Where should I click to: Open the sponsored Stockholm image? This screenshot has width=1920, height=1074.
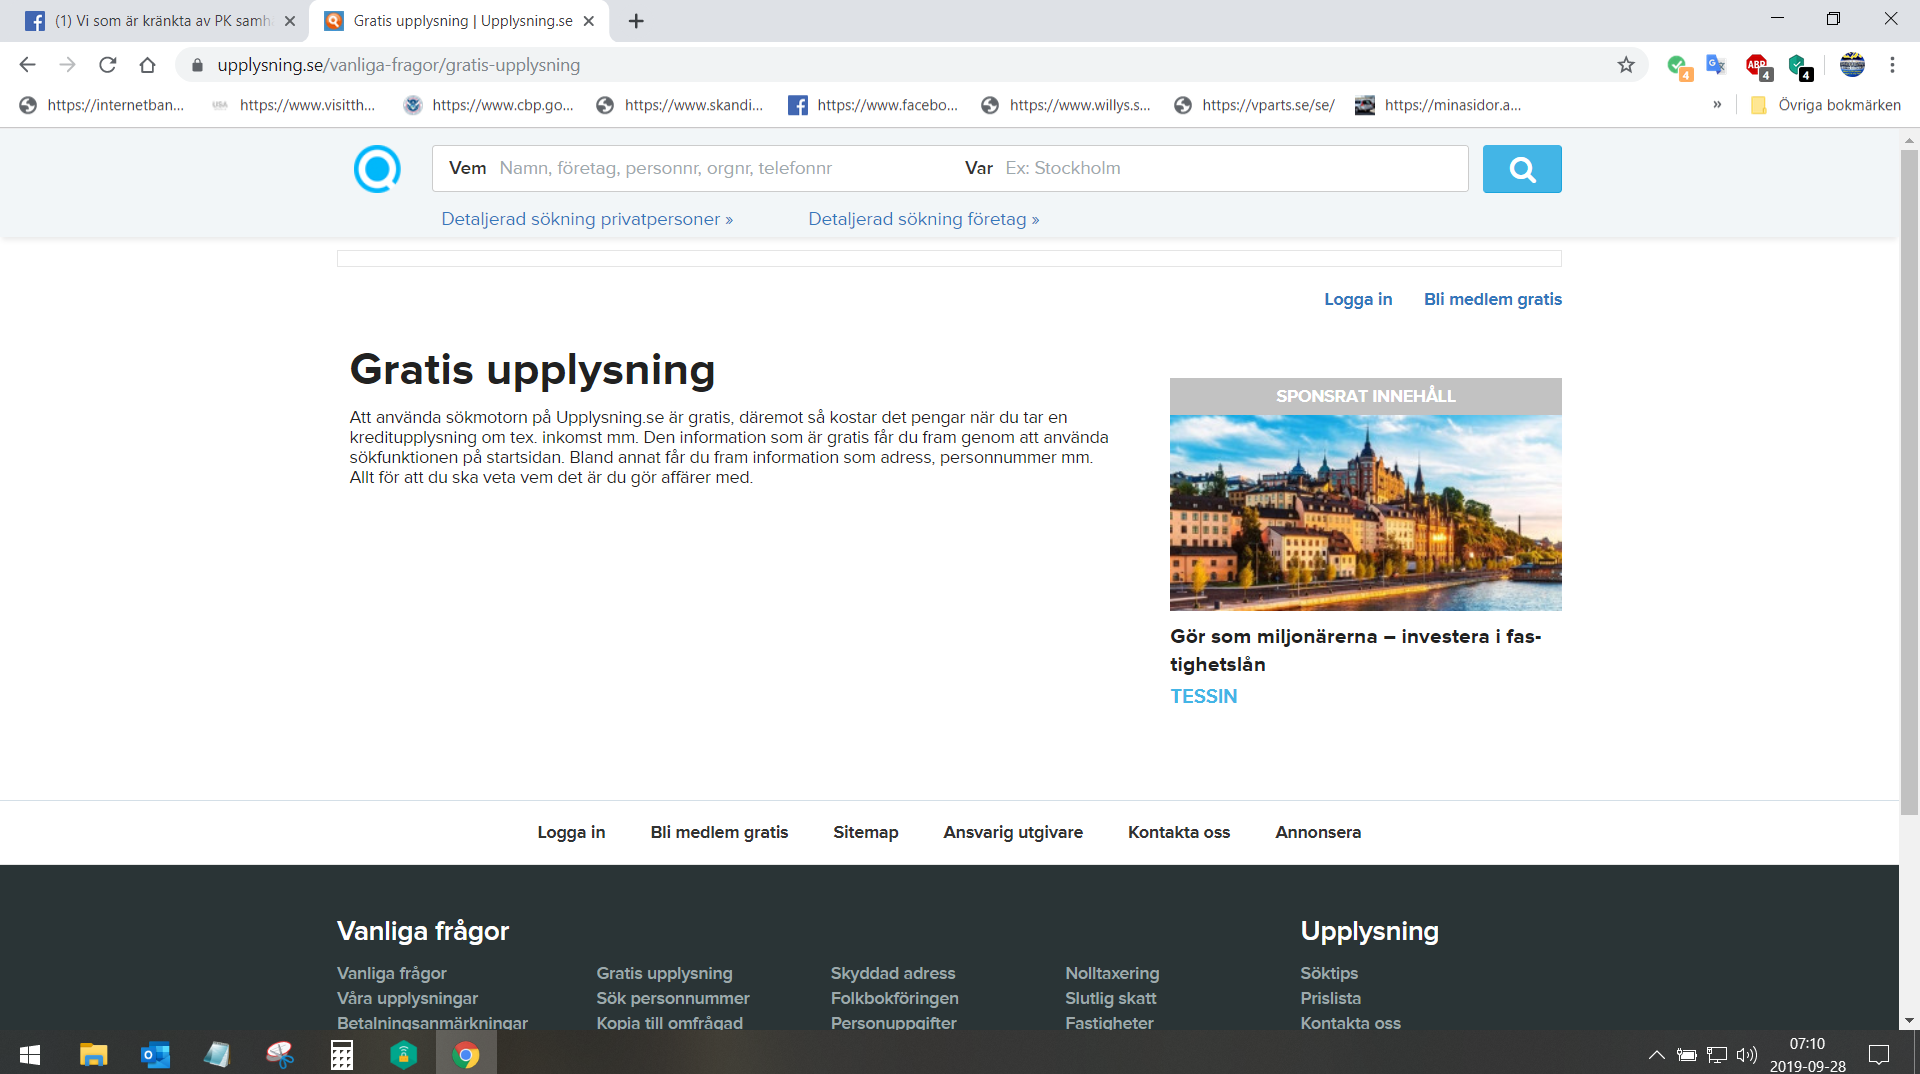pos(1365,512)
